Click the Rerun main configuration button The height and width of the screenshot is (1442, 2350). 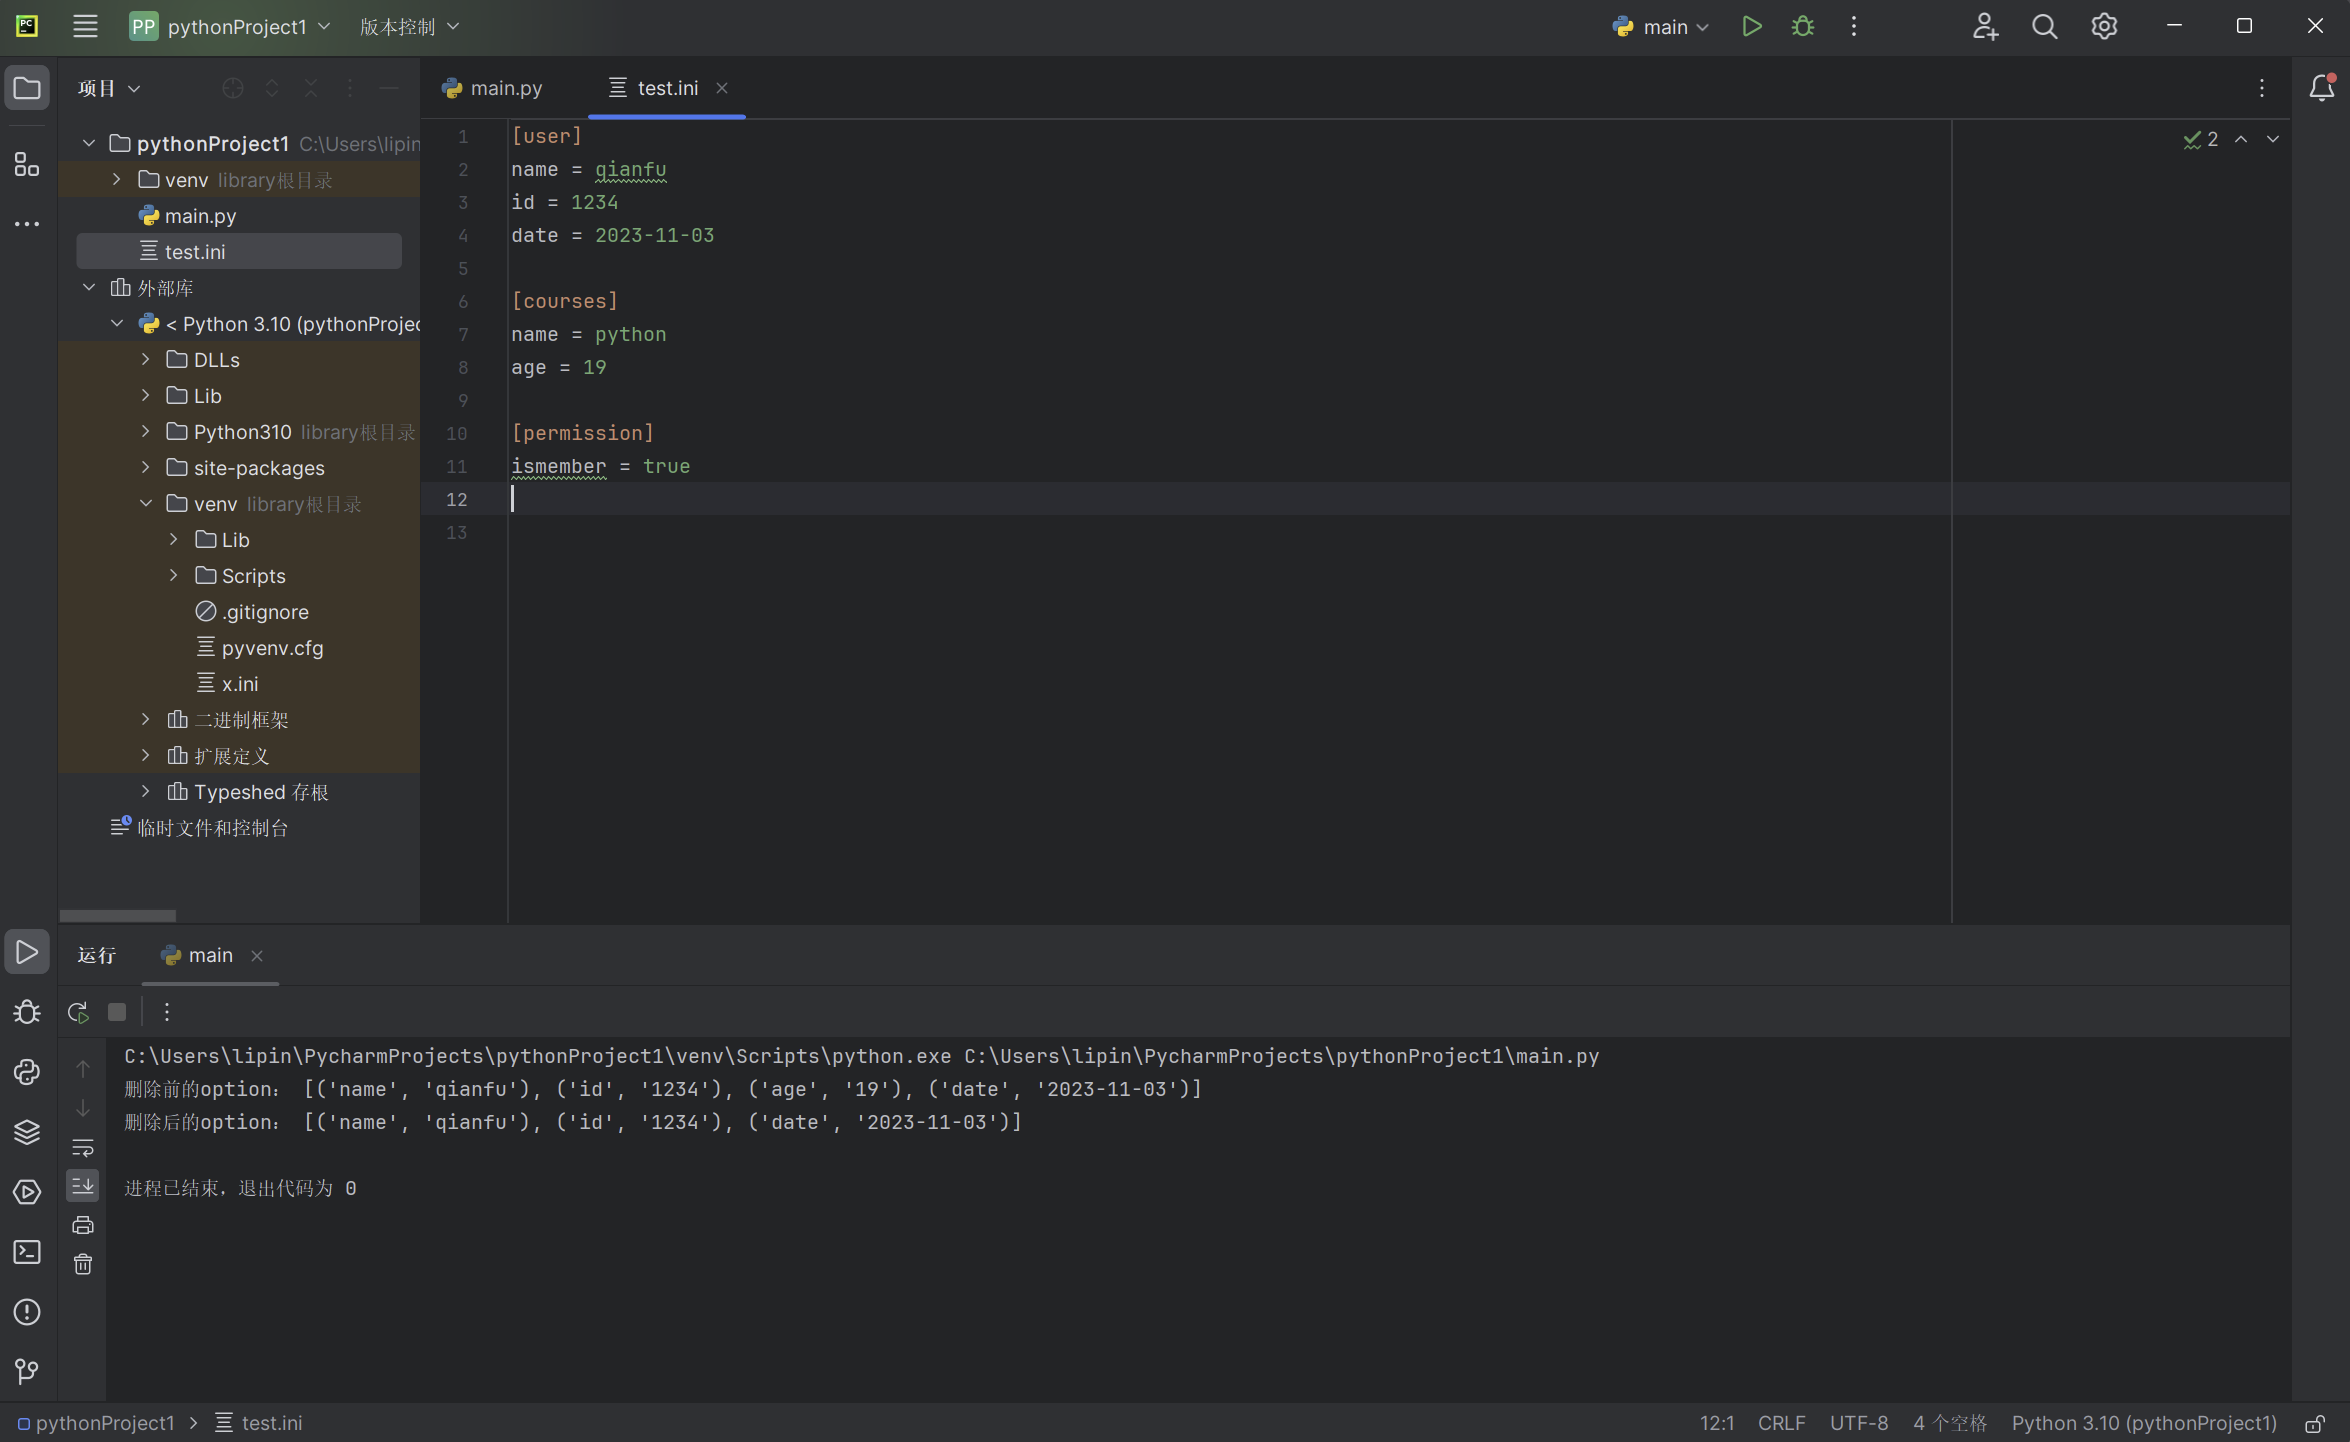79,1012
